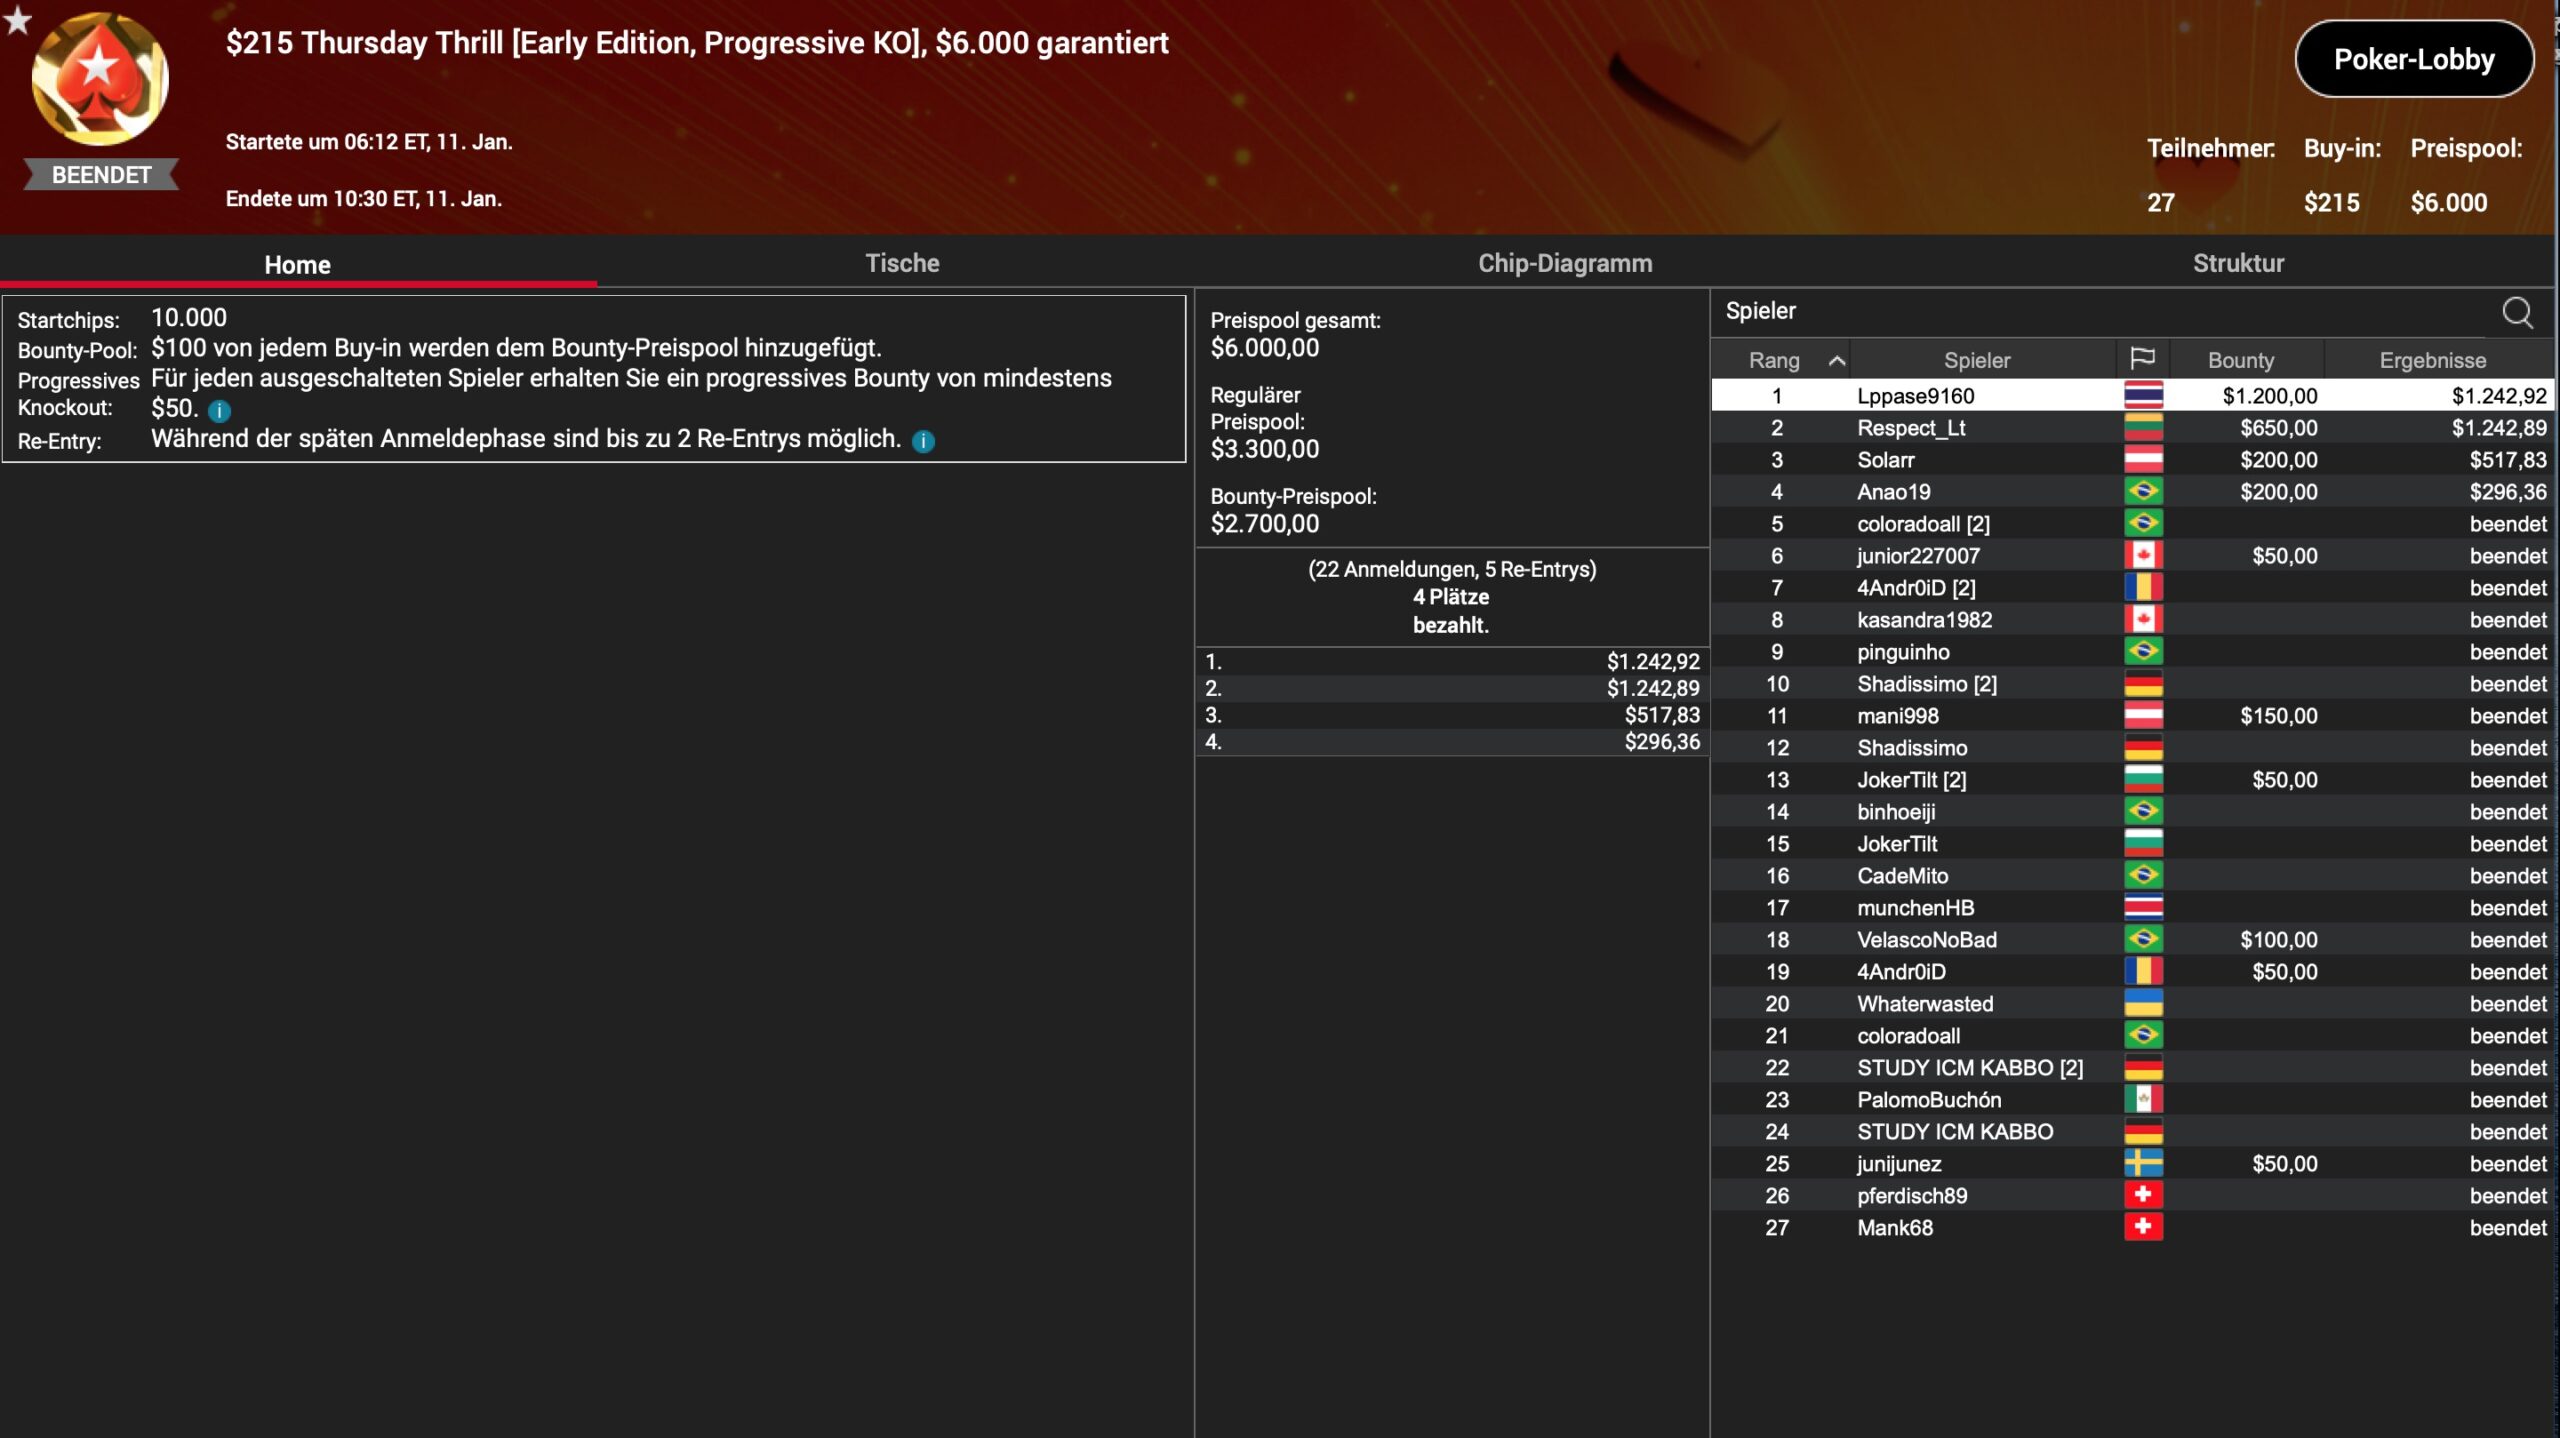Select player Solarr in list
The image size is (2560, 1438).
tap(1885, 460)
